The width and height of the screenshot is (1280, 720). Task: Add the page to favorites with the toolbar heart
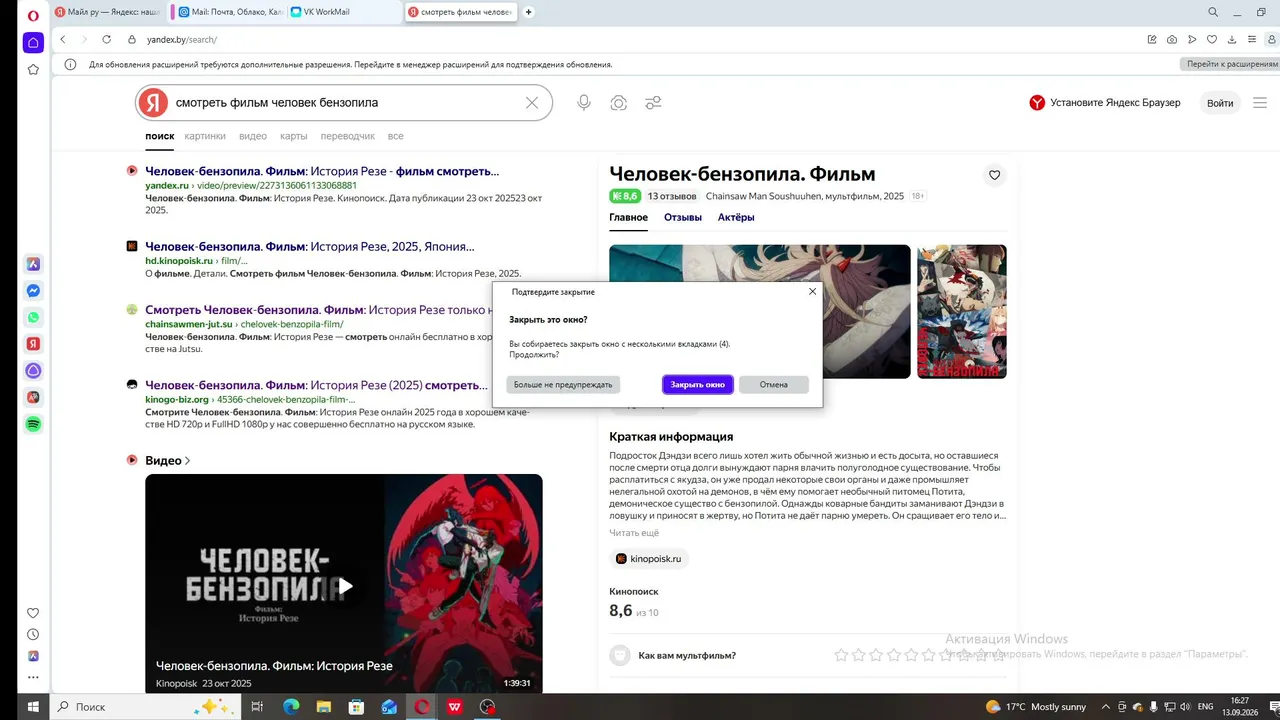coord(1212,40)
